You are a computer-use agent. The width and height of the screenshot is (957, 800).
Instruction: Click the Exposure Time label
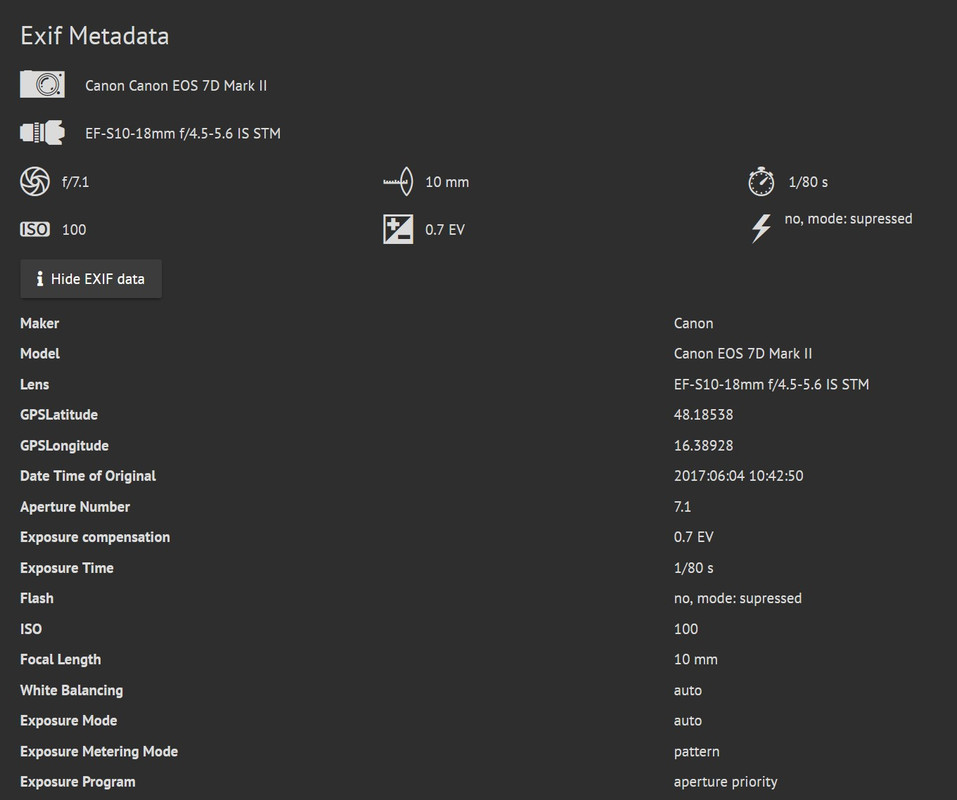click(x=67, y=568)
